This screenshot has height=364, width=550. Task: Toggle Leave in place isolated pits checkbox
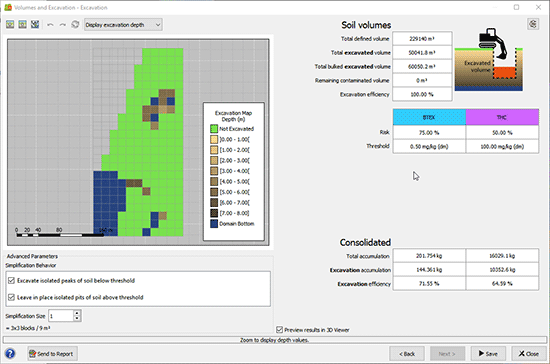click(x=11, y=297)
